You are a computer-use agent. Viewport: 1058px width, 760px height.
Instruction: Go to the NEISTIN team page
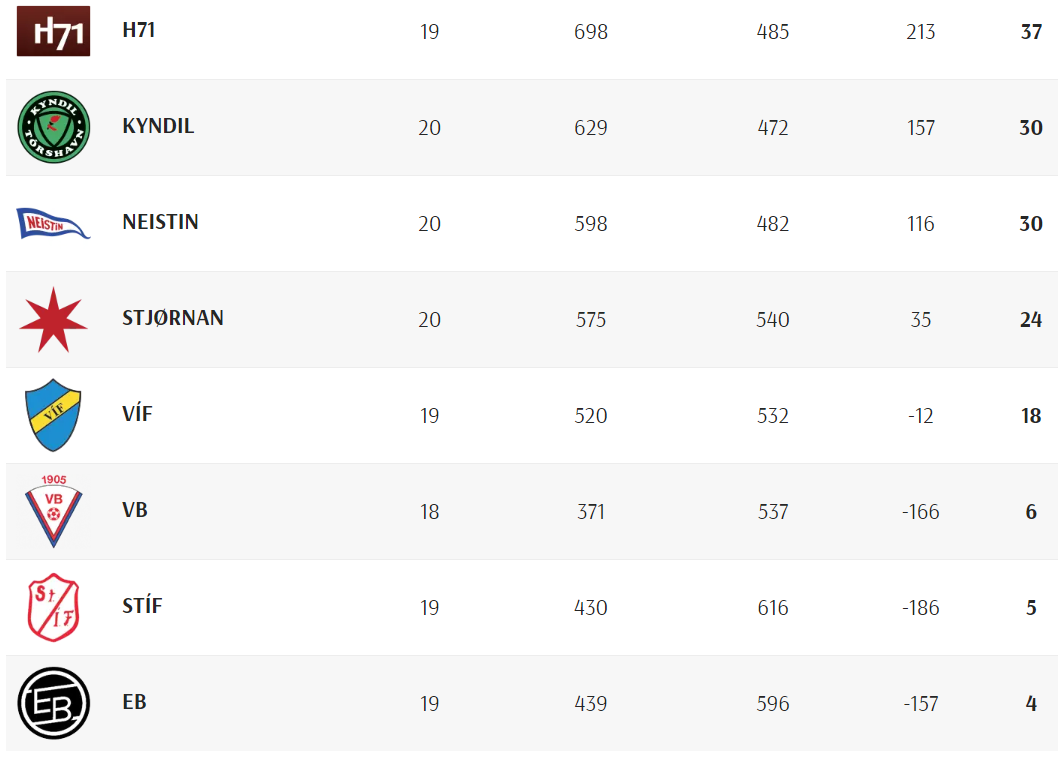(x=161, y=222)
